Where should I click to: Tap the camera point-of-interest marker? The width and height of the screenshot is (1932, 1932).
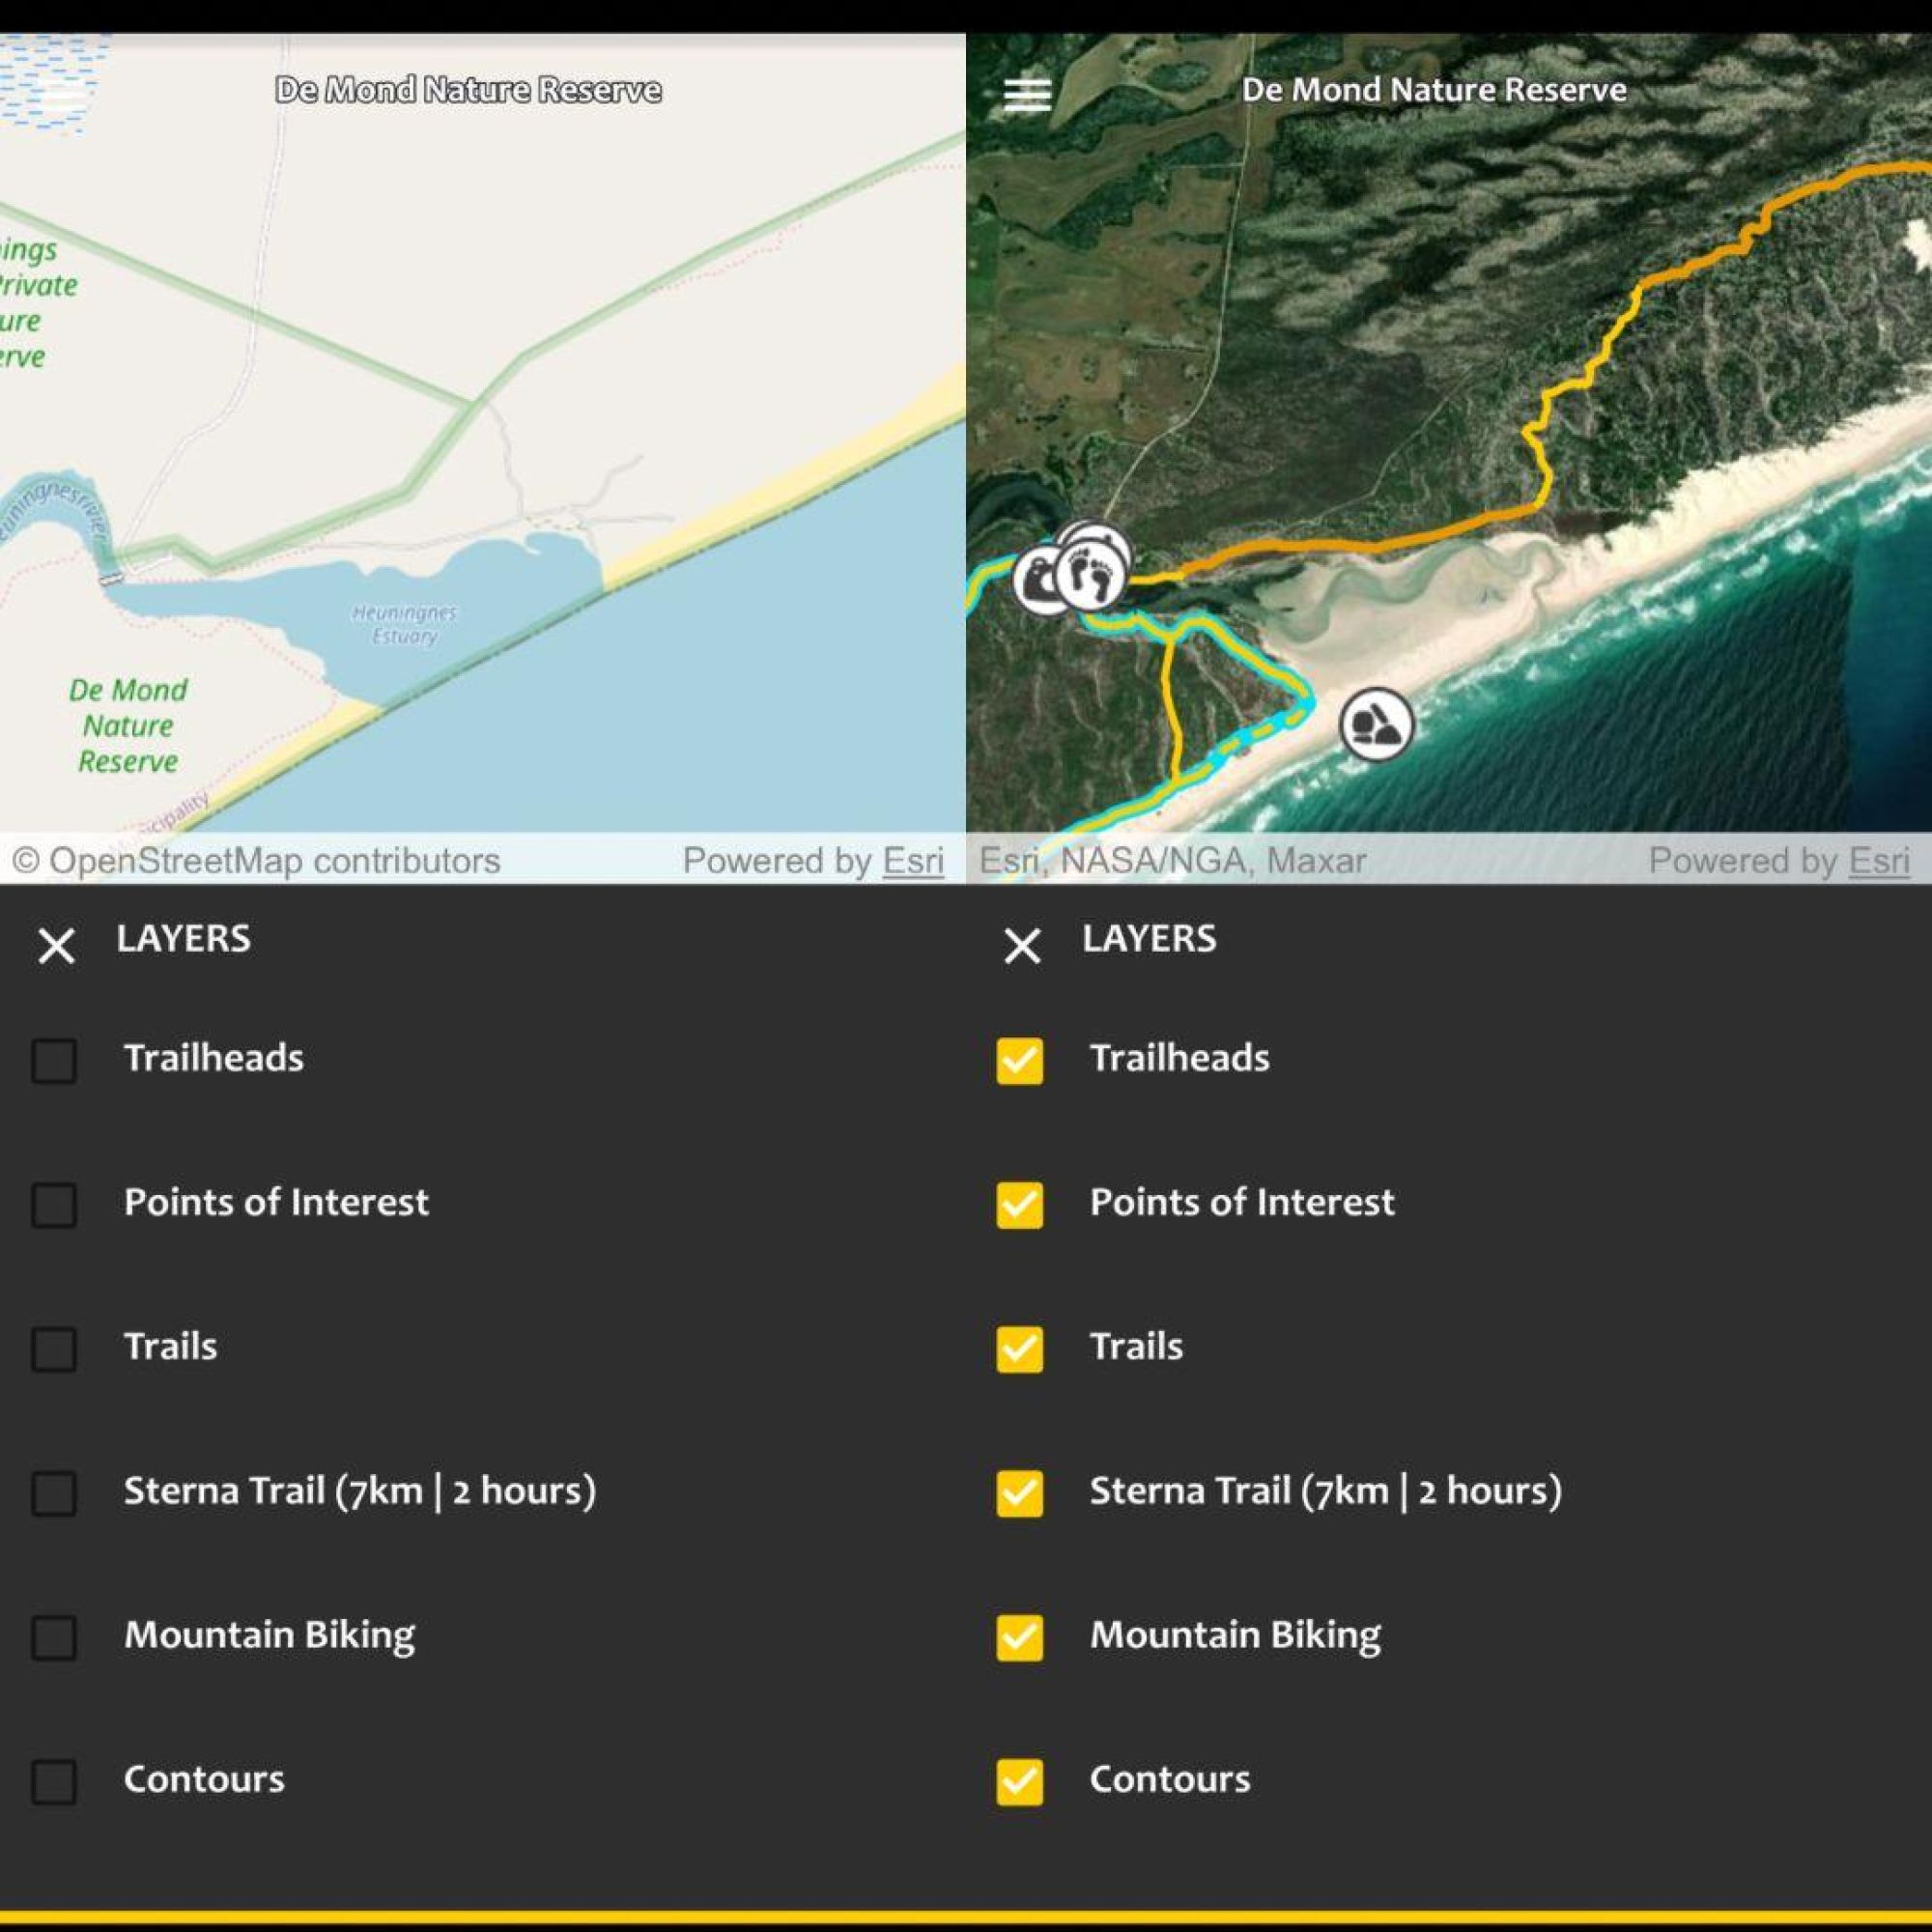(x=1036, y=580)
